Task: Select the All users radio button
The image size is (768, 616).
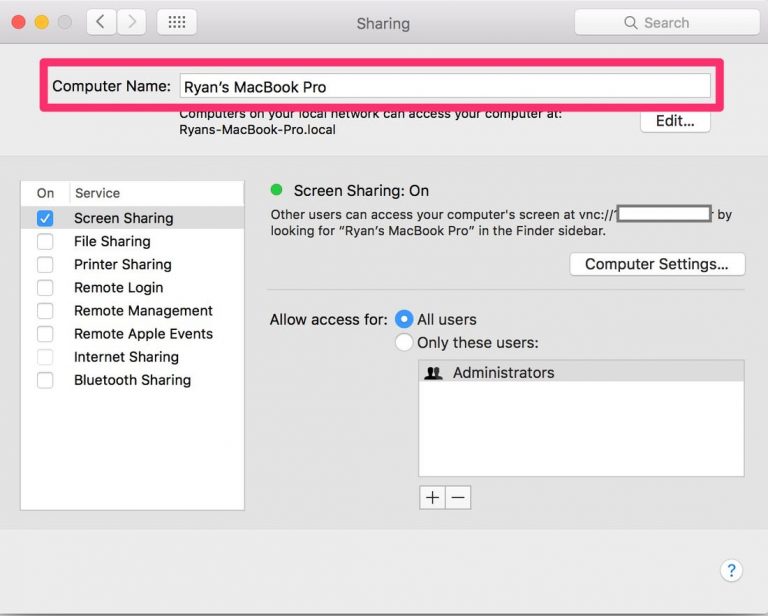Action: pos(404,320)
